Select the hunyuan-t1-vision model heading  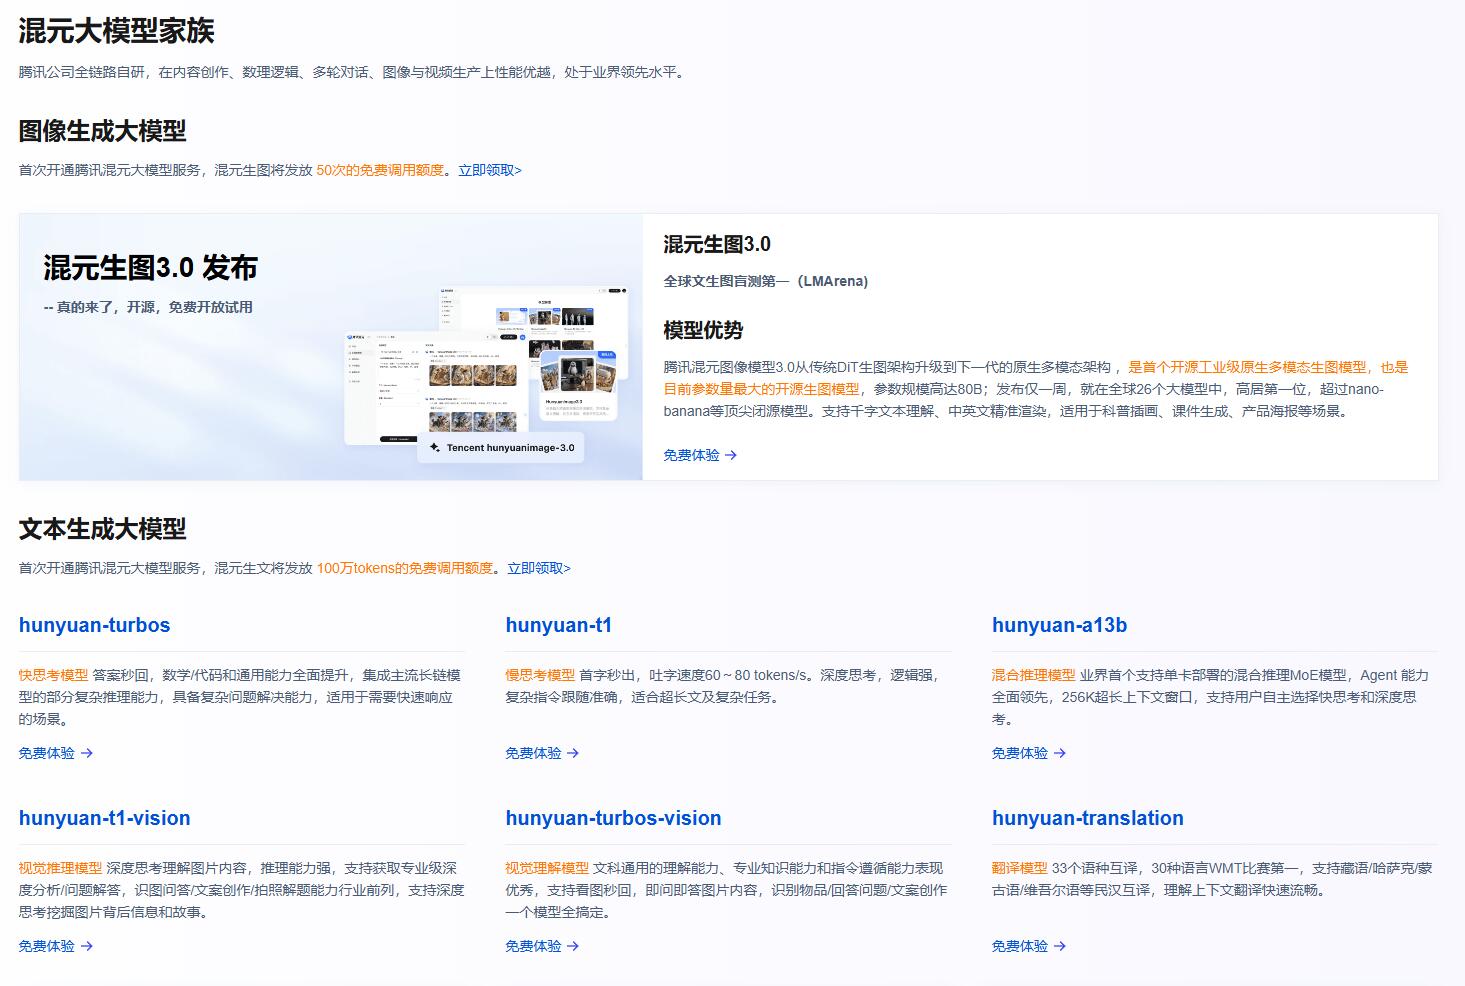click(104, 818)
